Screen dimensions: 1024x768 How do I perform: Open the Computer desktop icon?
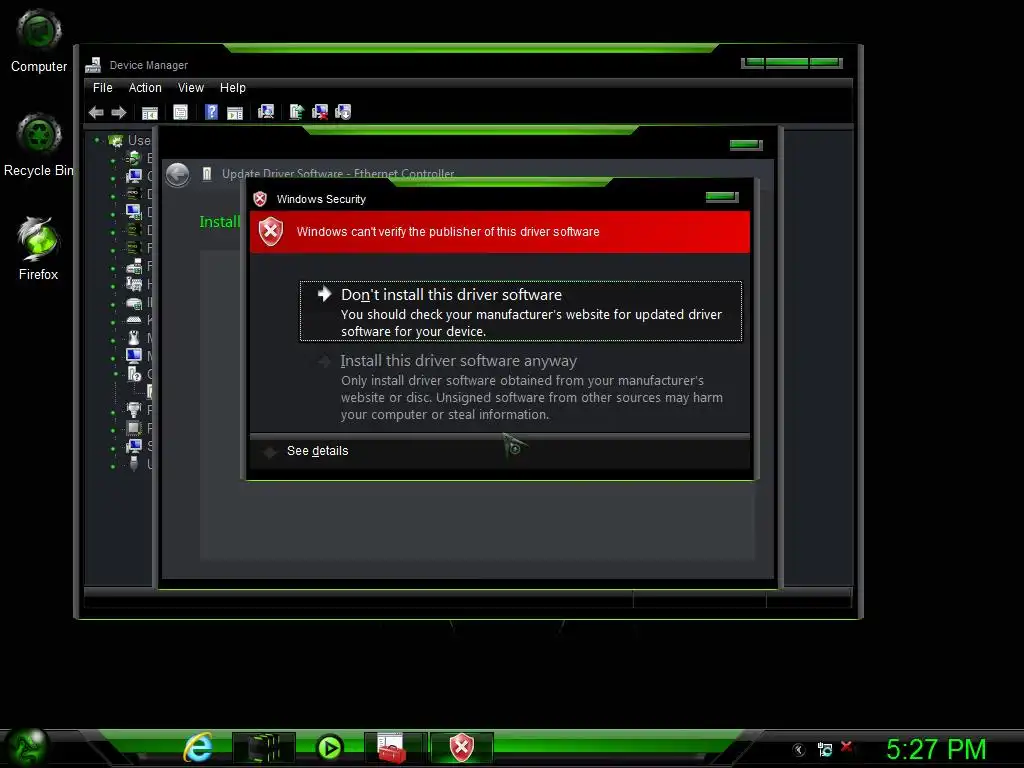click(39, 40)
